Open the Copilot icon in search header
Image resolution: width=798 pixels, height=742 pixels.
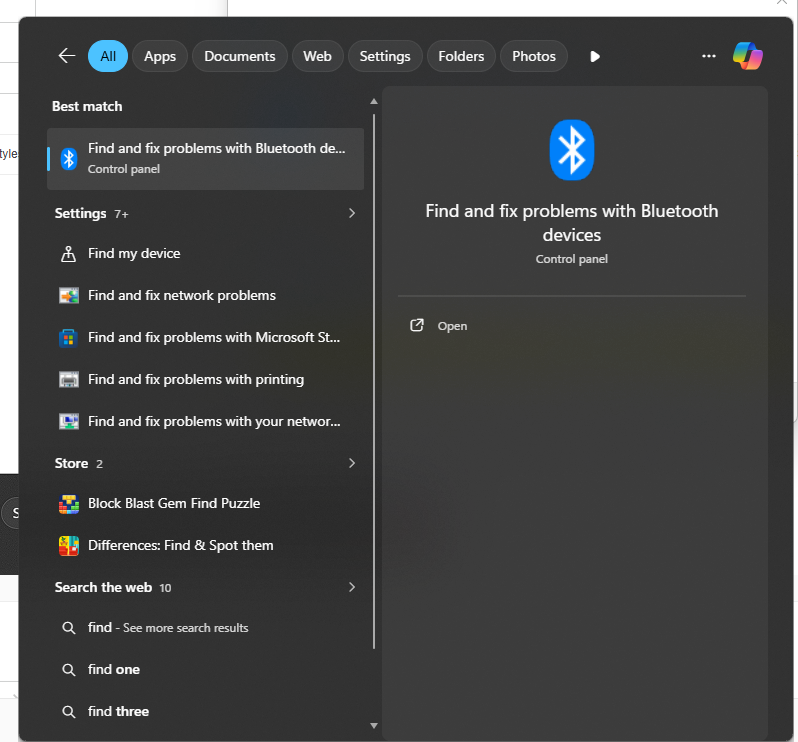tap(747, 56)
